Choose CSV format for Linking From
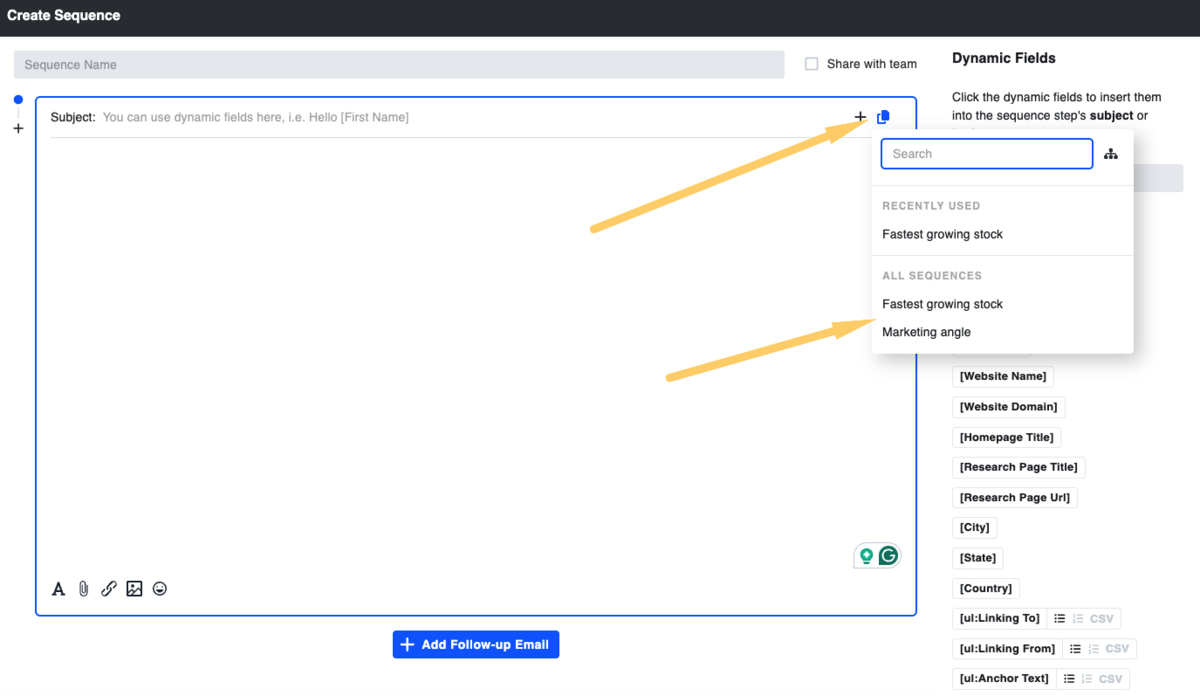The width and height of the screenshot is (1200, 696). [1117, 649]
